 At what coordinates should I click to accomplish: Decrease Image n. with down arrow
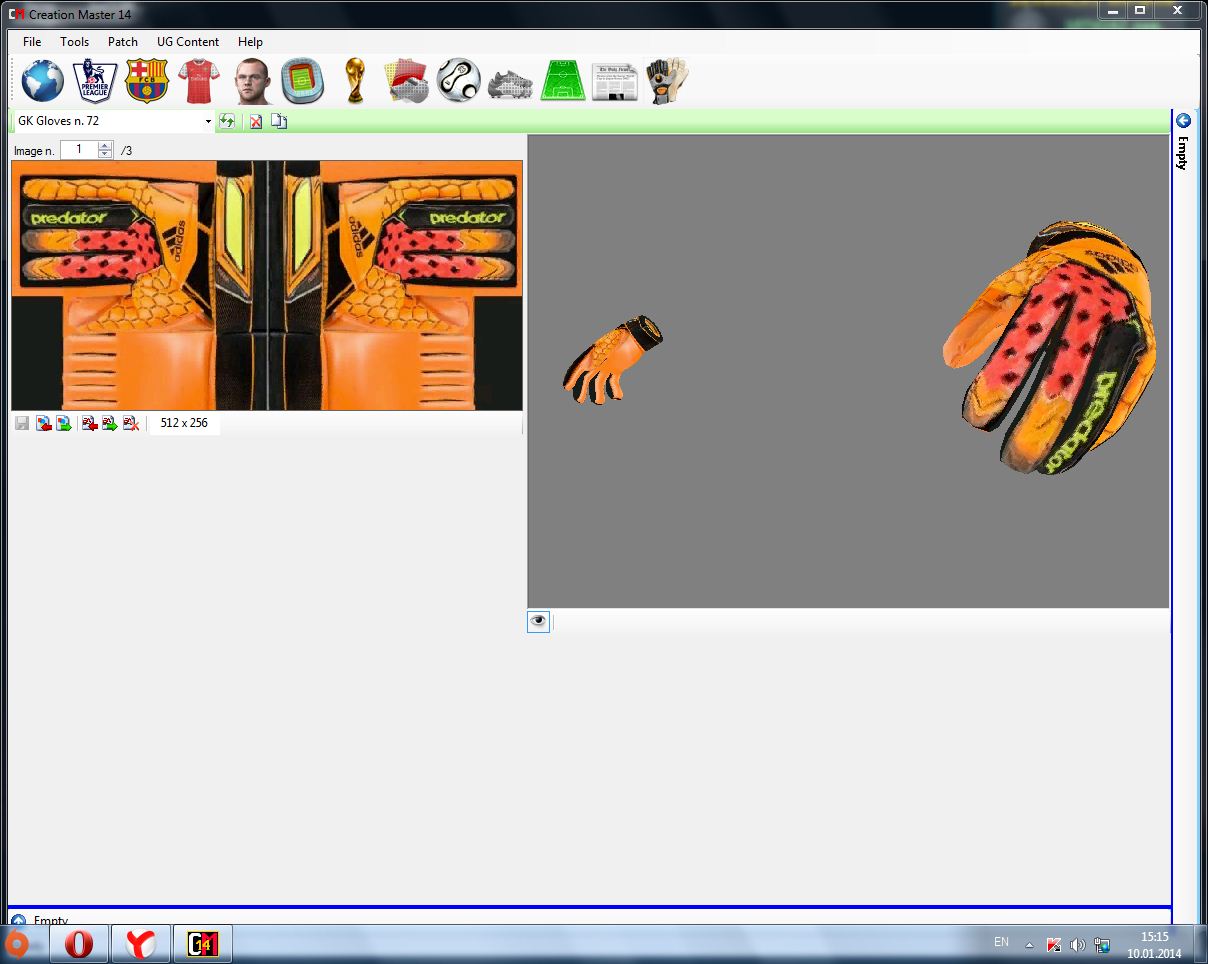click(105, 154)
